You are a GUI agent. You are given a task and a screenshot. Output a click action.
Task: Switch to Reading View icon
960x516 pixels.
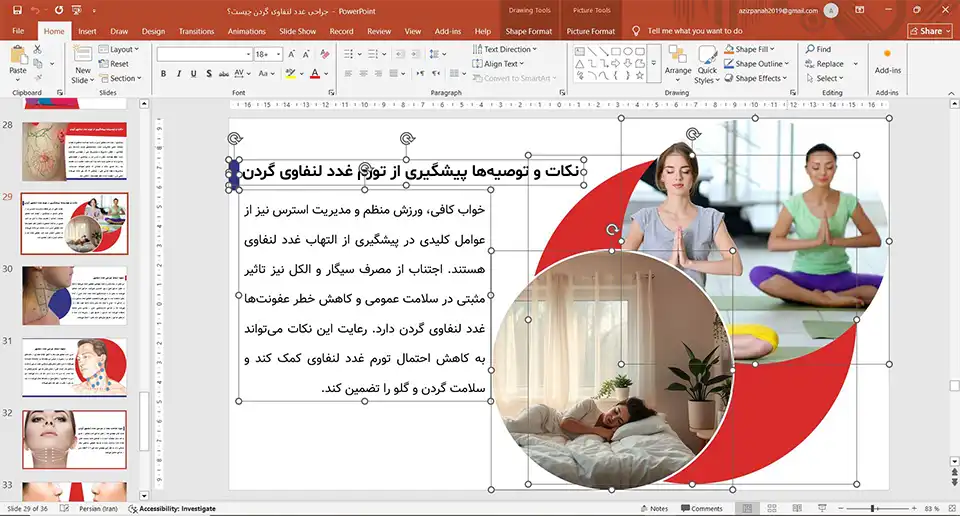pyautogui.click(x=797, y=509)
